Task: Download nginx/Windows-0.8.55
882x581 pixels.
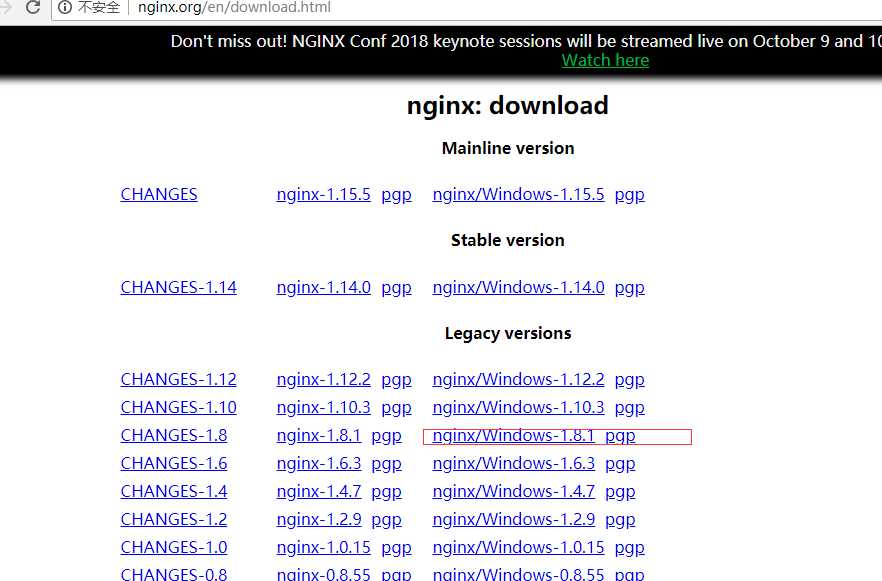Action: click(519, 574)
